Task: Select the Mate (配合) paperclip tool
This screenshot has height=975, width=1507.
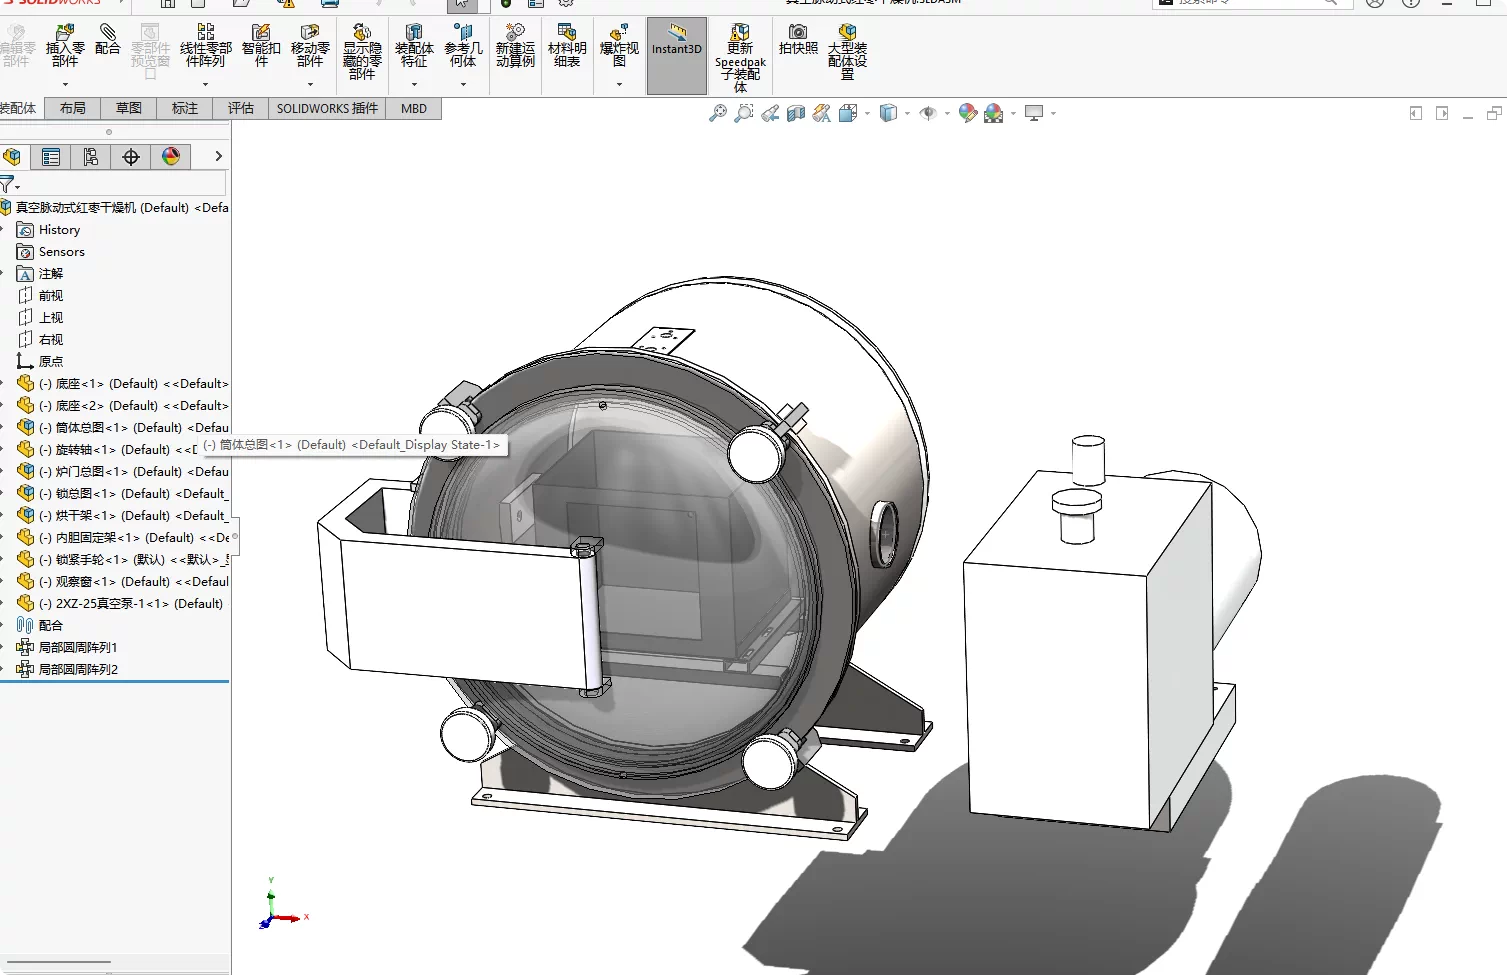Action: click(x=108, y=40)
